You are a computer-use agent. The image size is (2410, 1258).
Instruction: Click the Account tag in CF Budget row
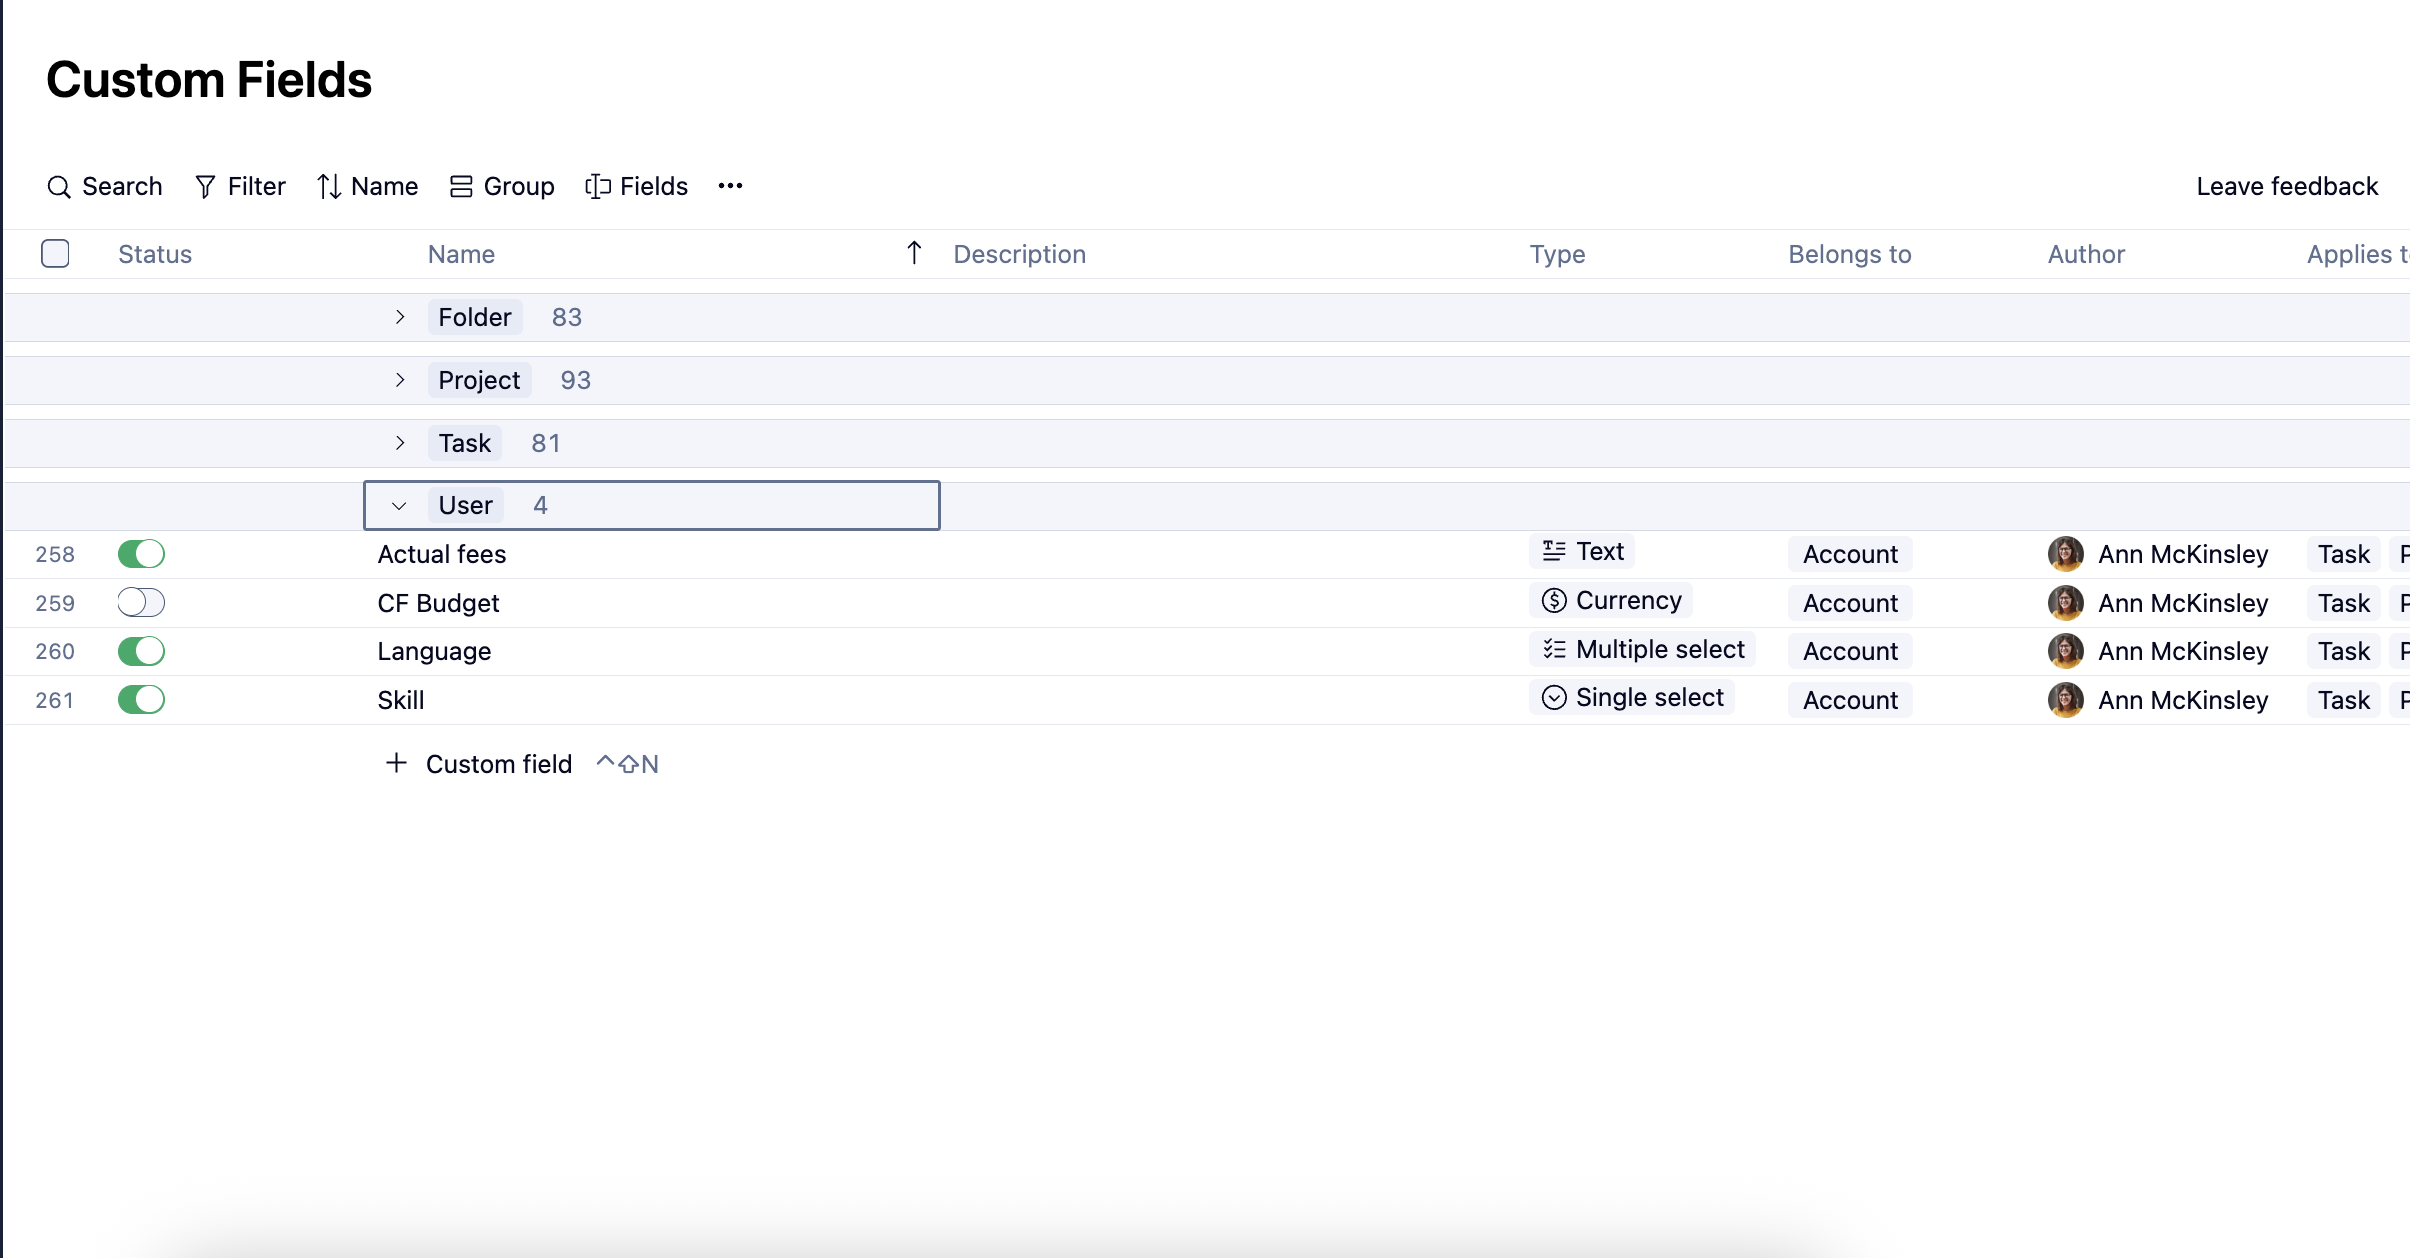(1850, 603)
